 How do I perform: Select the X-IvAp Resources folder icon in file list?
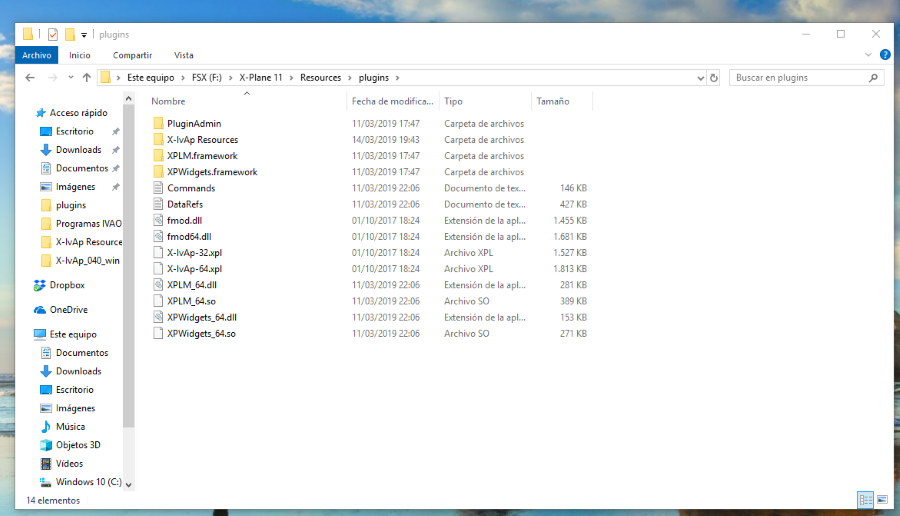click(158, 139)
